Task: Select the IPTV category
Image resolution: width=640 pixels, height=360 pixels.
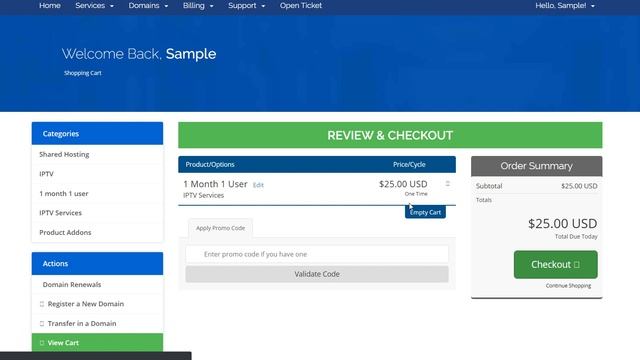Action: (97, 174)
